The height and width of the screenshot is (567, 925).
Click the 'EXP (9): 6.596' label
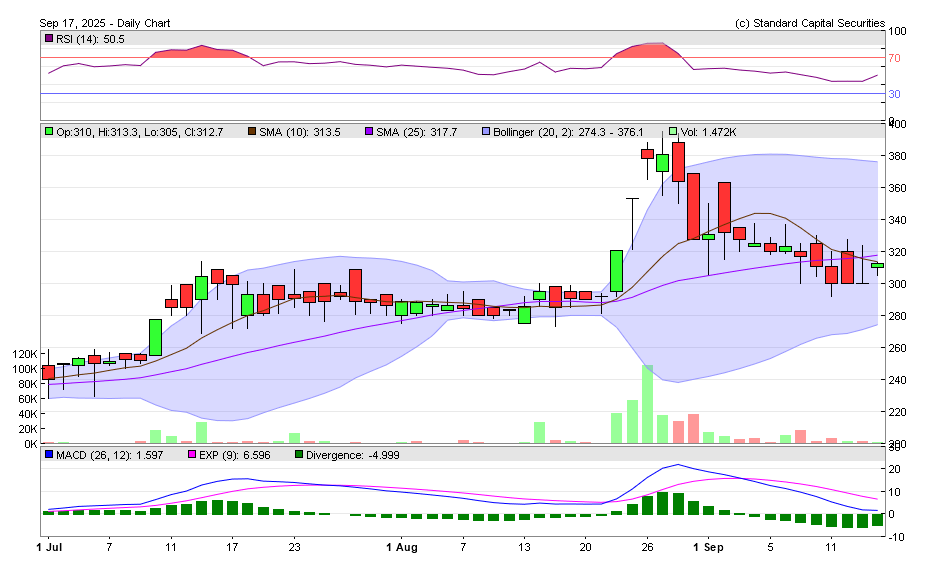click(235, 455)
